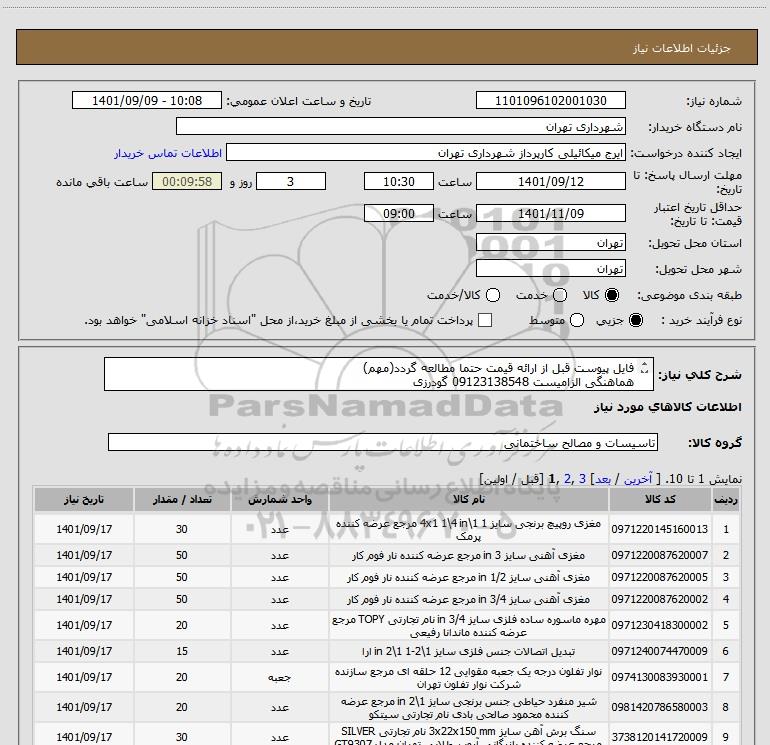Click item name سنگ برش آهن SILVER
Image resolution: width=770 pixels, height=745 pixels.
click(x=468, y=737)
